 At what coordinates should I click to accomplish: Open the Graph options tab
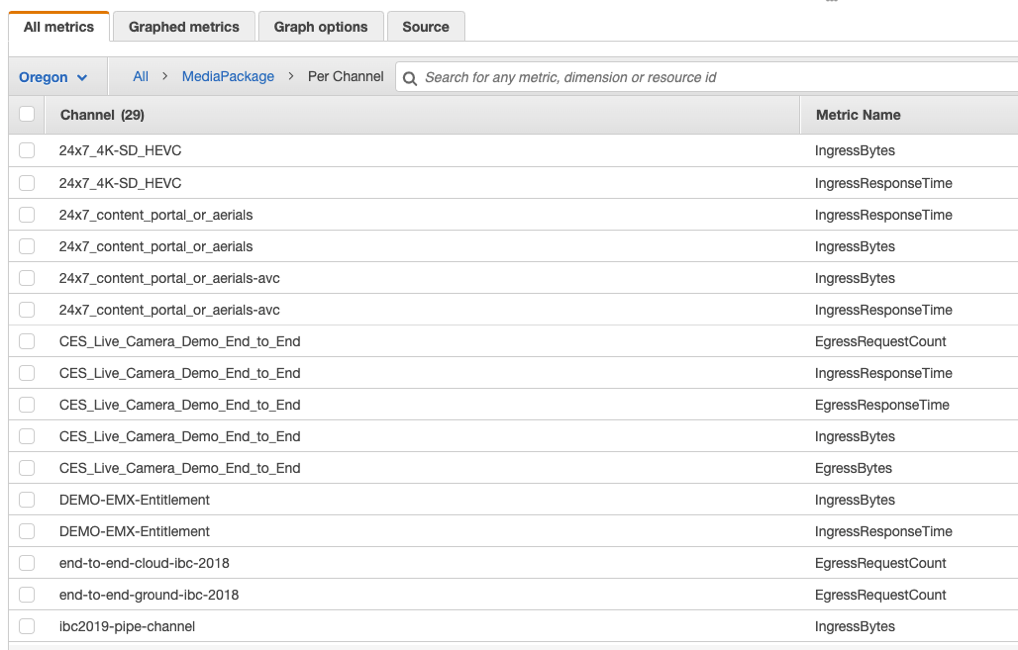tap(320, 26)
